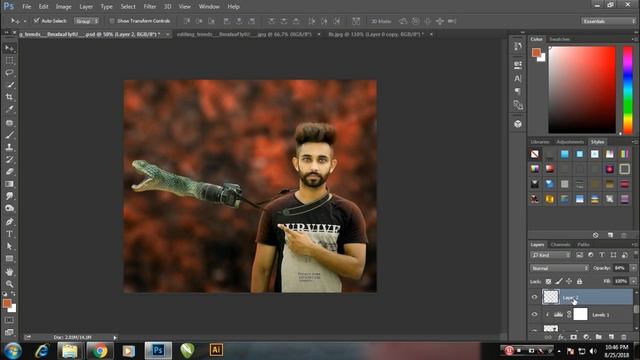Select the Rectangular Marquee tool

tap(9, 60)
